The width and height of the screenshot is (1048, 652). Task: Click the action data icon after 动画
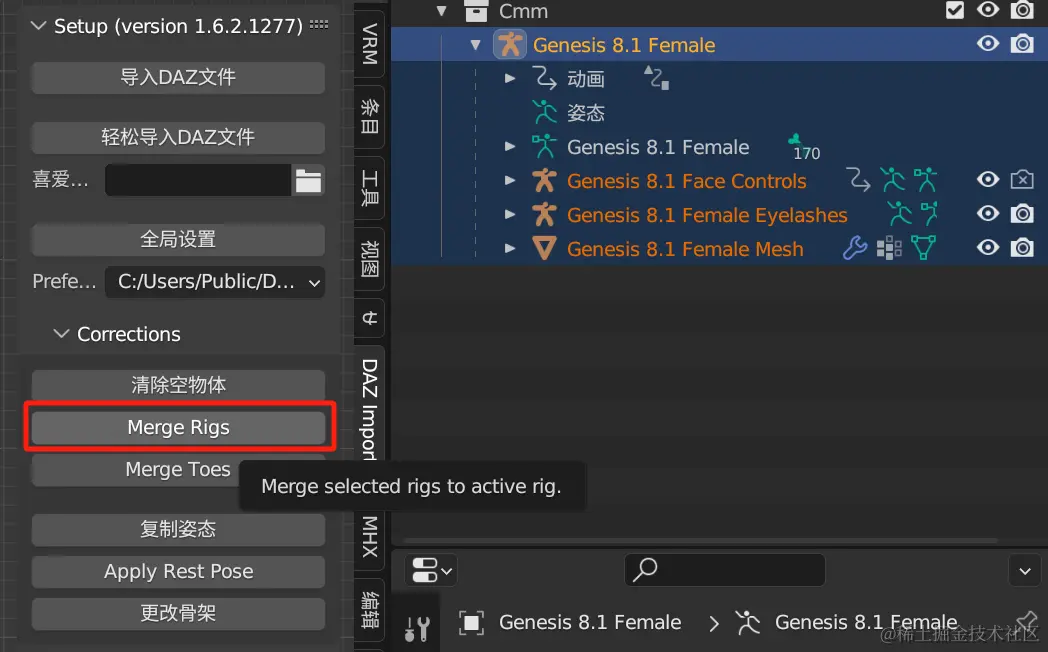point(656,77)
